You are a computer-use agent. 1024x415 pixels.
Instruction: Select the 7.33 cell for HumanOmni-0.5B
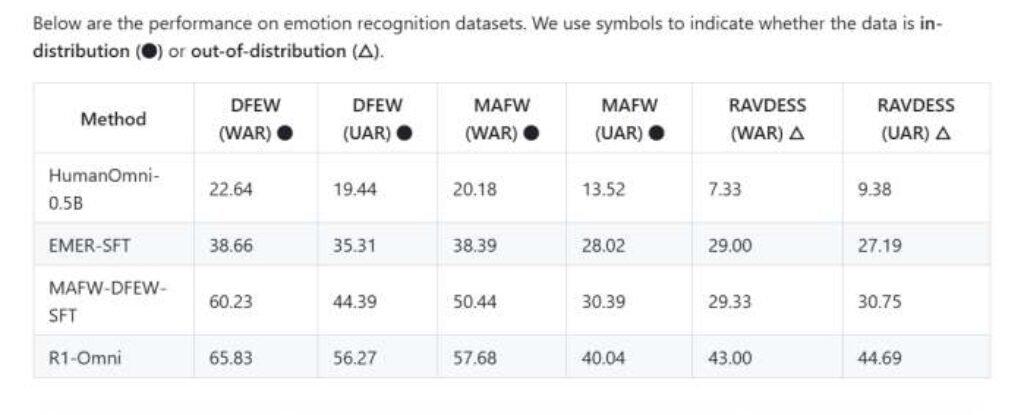pyautogui.click(x=725, y=188)
